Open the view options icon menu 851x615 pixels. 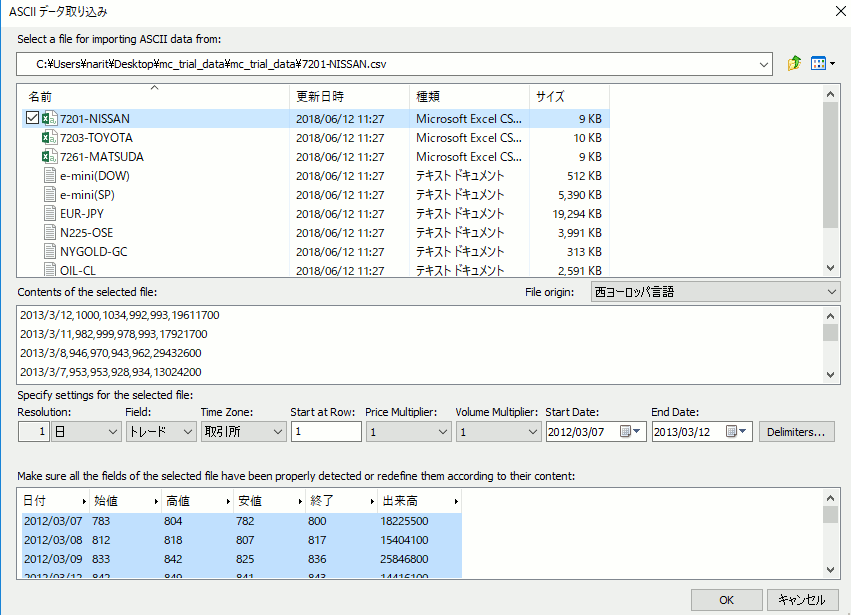point(823,64)
